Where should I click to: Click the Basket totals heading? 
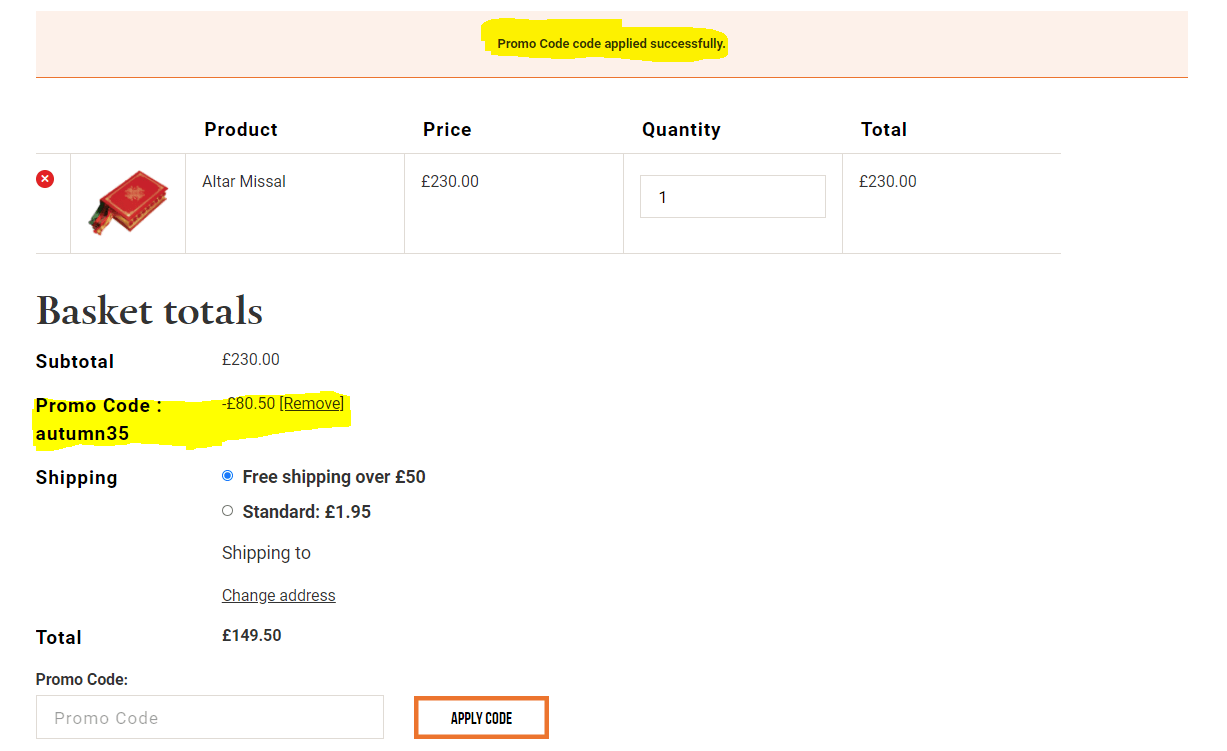click(149, 311)
